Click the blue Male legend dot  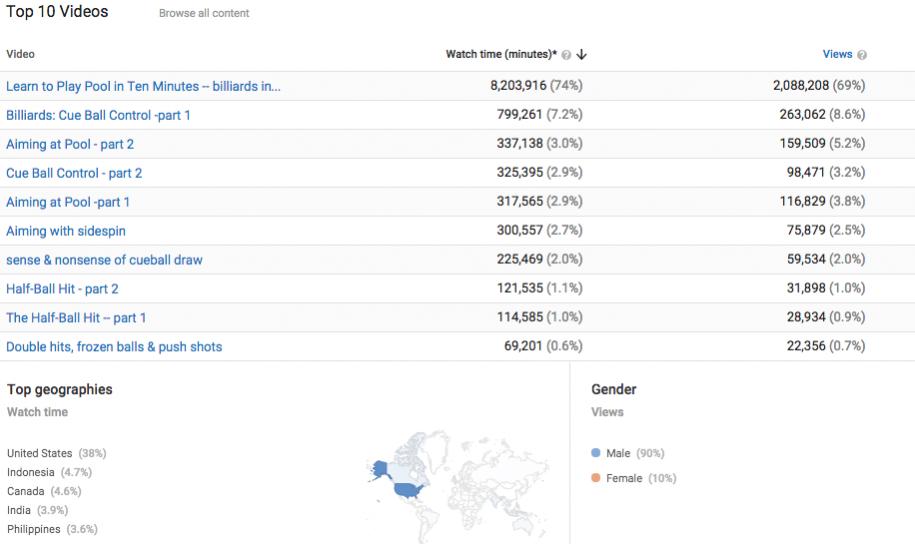point(596,453)
